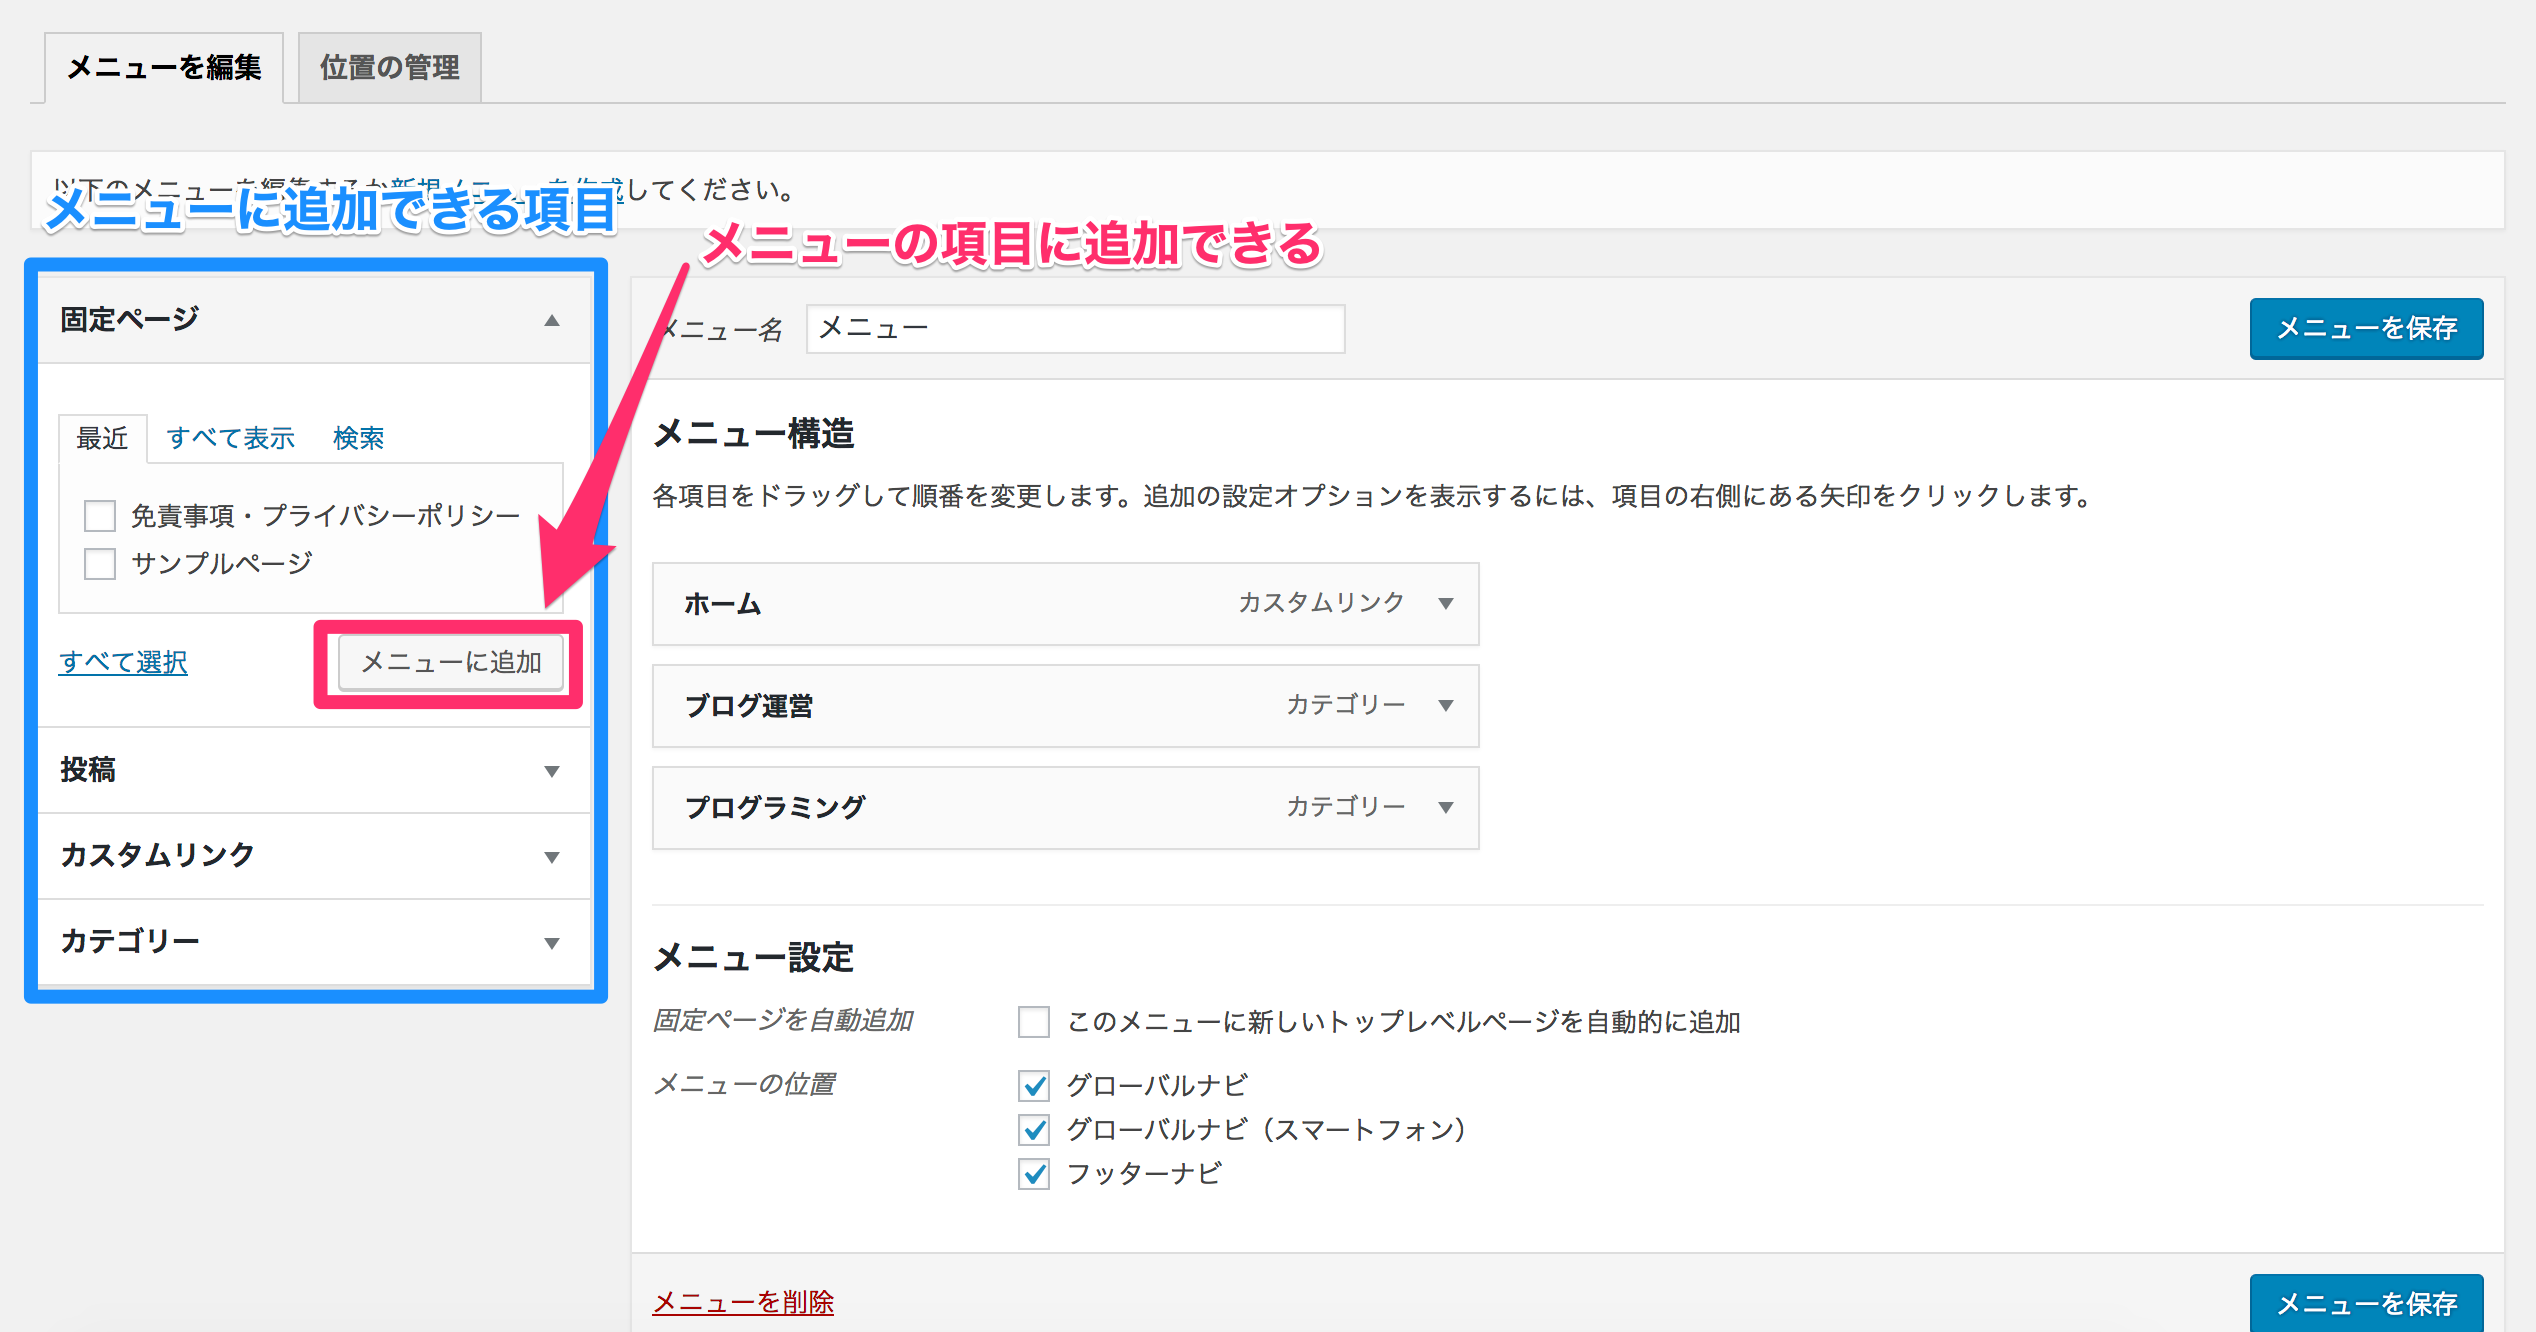
Task: Enable auto-add top-level pages checkbox
Action: tap(1033, 1022)
